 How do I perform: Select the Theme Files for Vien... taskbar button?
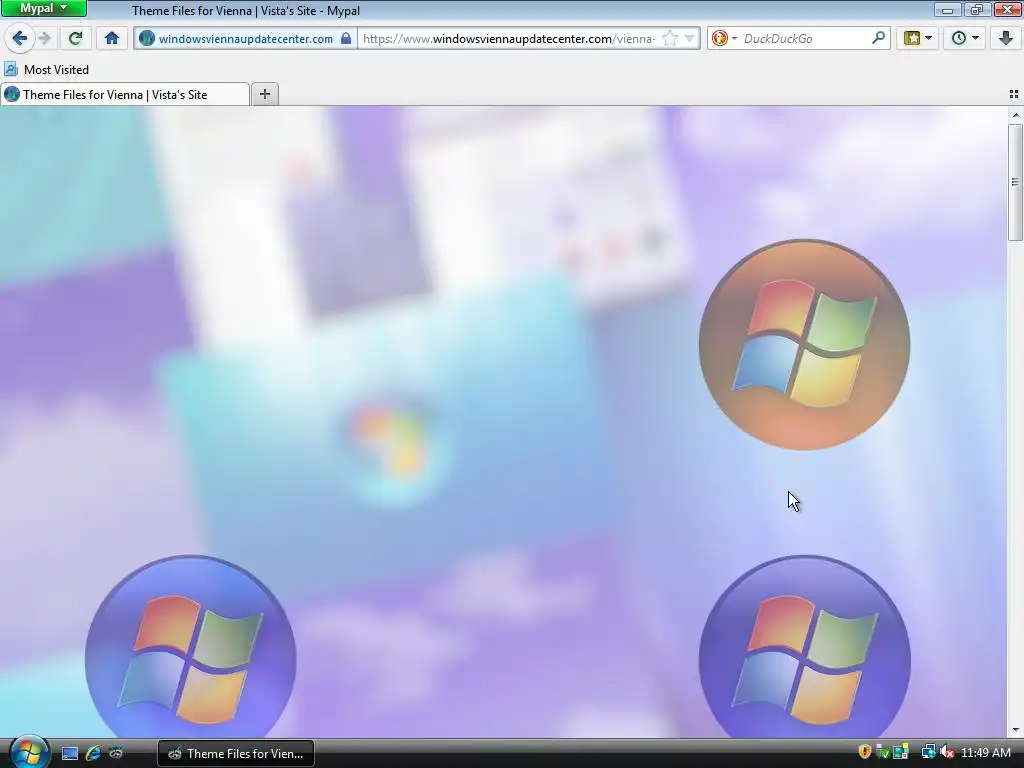tap(236, 754)
